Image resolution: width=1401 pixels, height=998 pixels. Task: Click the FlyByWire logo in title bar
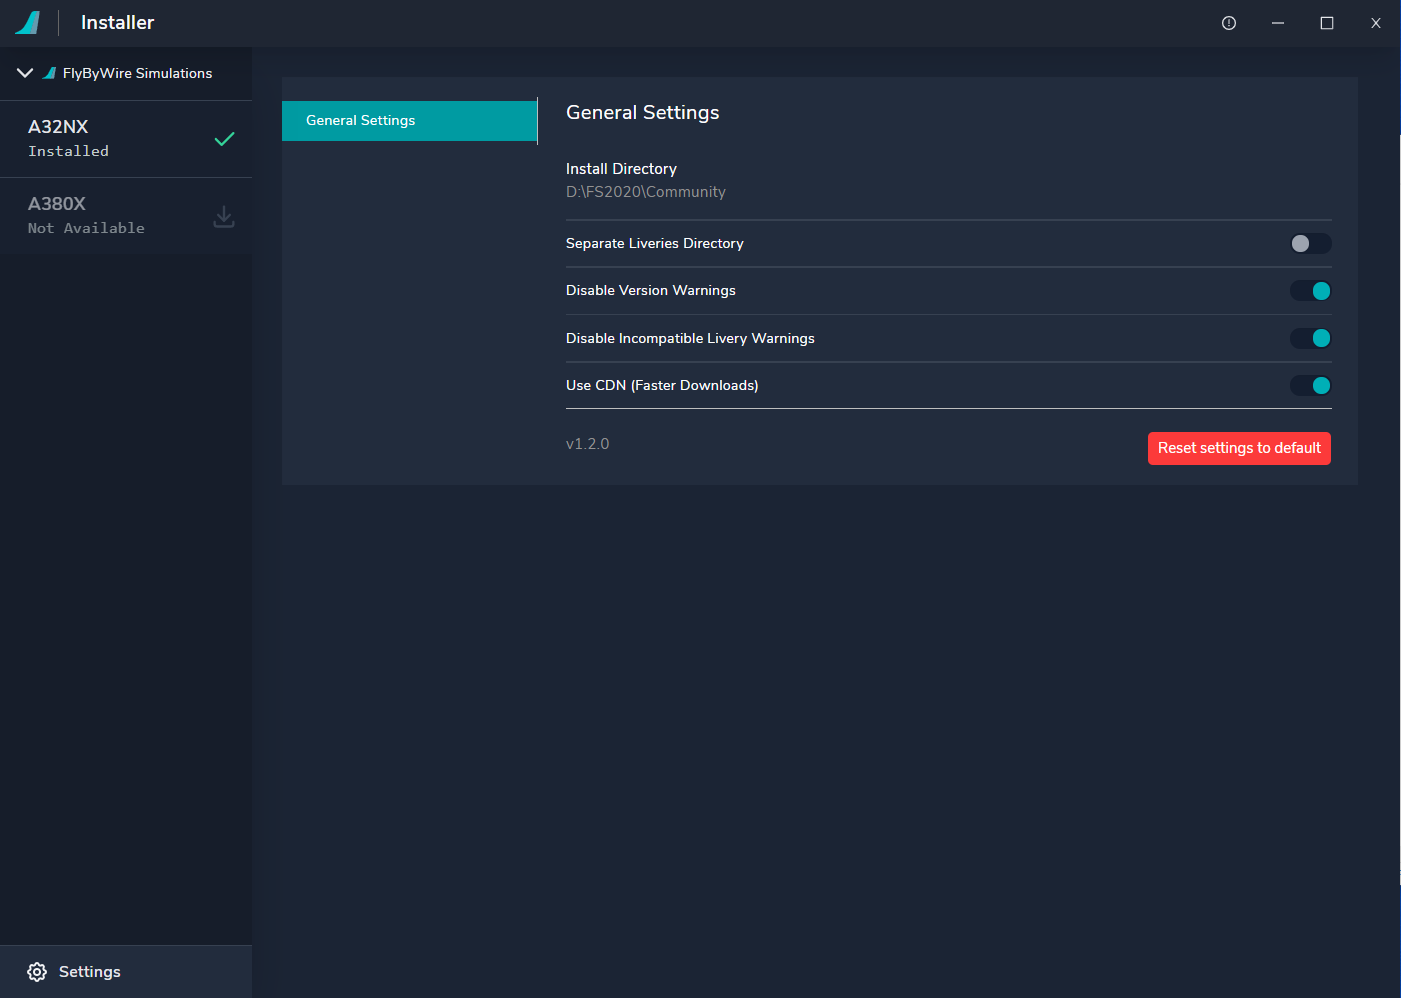tap(28, 22)
